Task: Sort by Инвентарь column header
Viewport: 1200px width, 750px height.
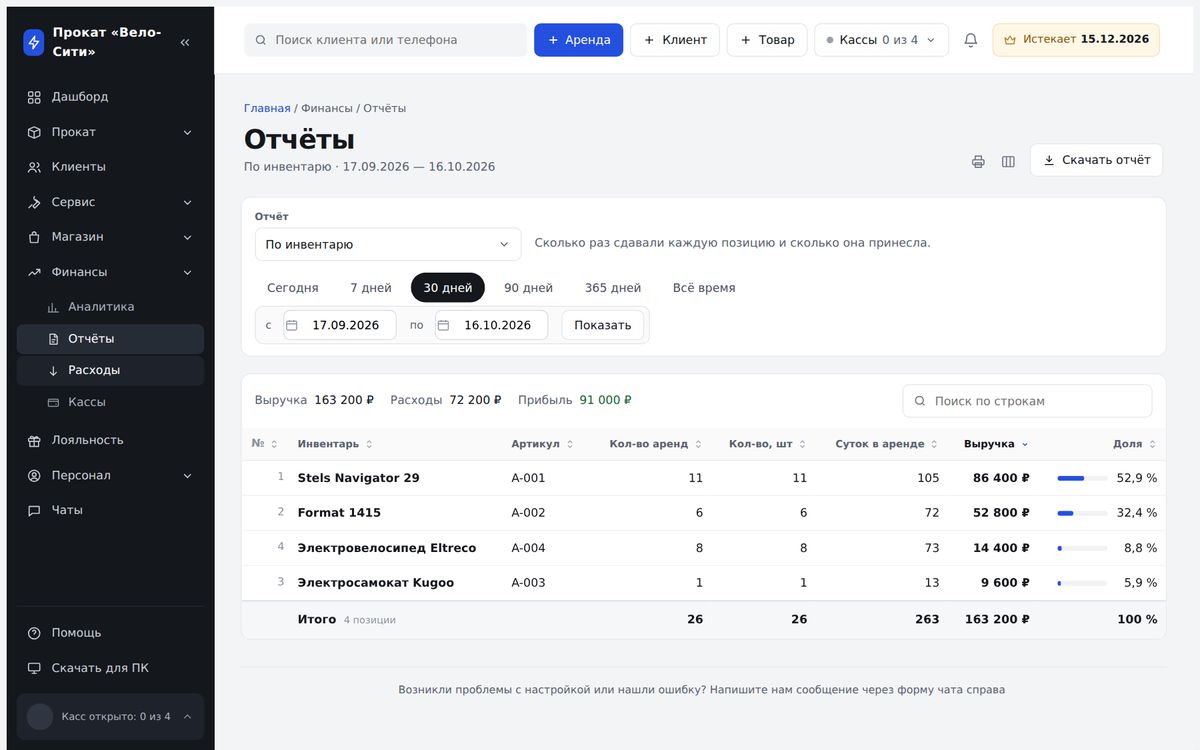Action: [335, 444]
